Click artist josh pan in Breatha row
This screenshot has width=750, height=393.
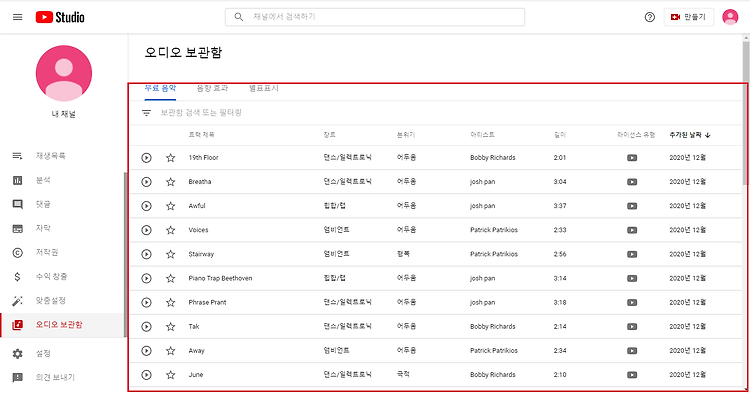coord(483,182)
